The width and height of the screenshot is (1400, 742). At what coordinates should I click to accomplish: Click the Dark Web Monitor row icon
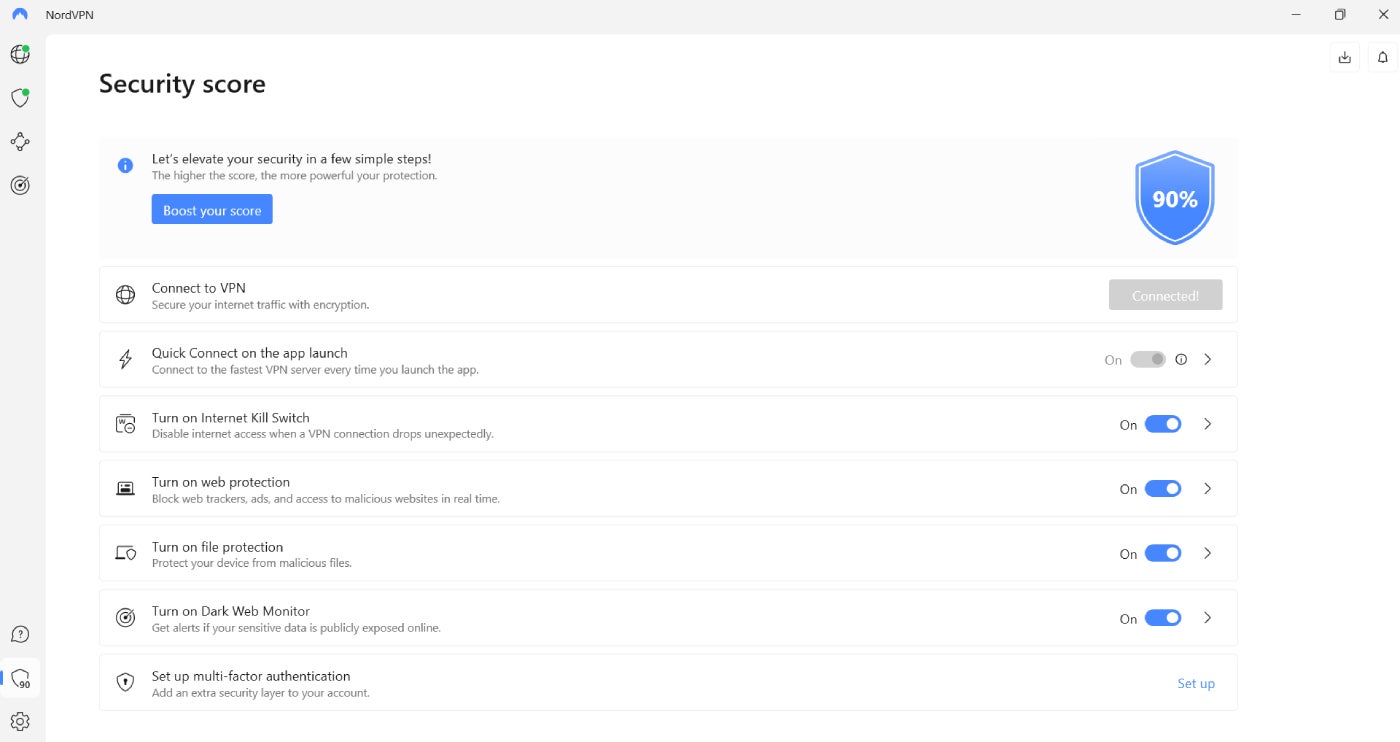coord(125,618)
